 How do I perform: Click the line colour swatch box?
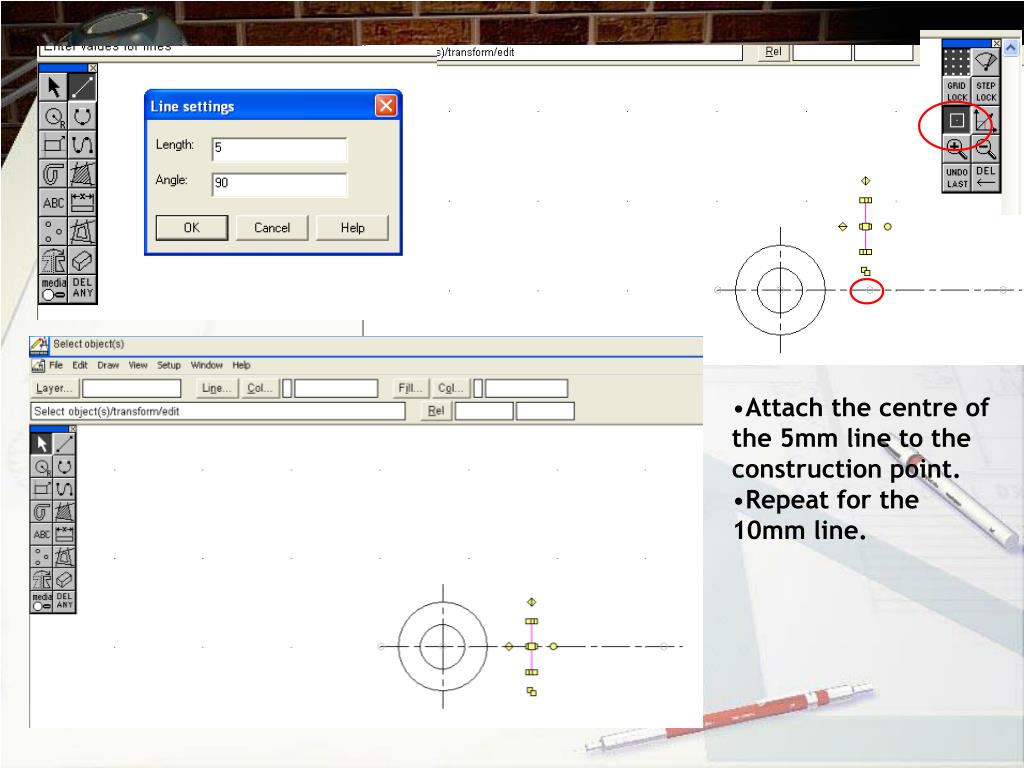point(287,388)
